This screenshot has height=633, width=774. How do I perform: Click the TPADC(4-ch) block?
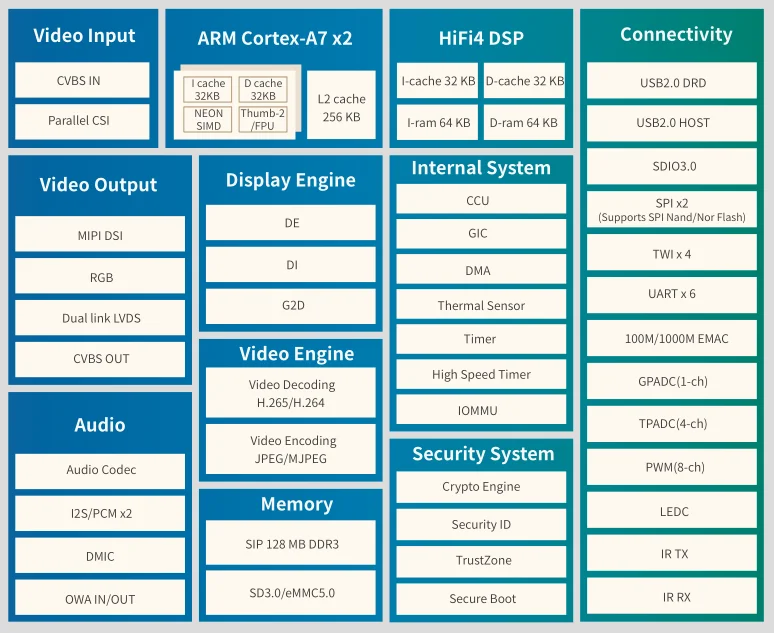click(x=672, y=424)
